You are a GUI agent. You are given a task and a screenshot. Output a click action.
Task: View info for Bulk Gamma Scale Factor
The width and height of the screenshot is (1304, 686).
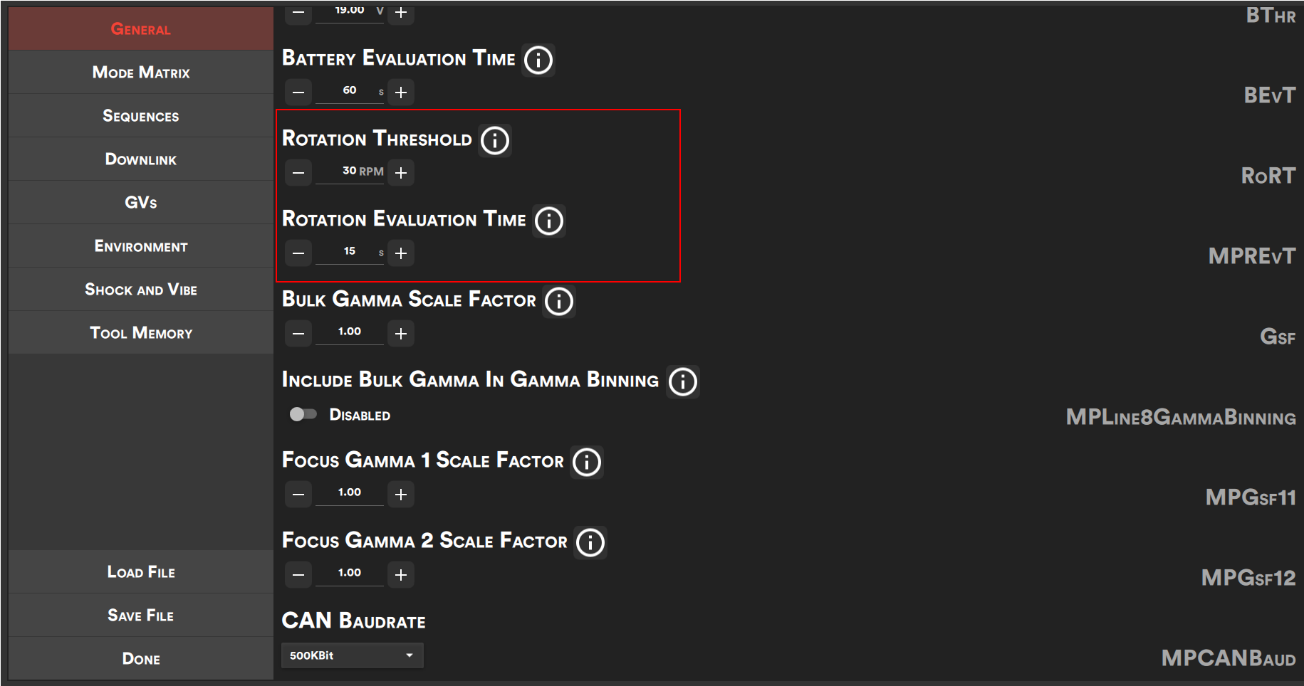click(x=559, y=301)
